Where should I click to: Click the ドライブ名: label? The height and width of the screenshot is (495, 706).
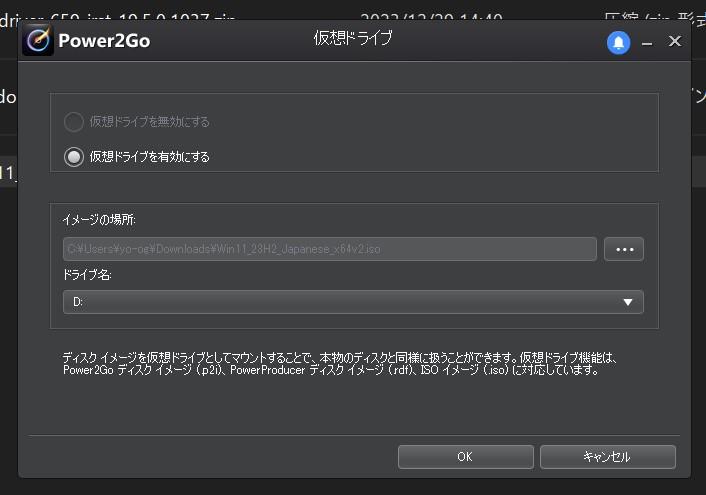coord(87,274)
